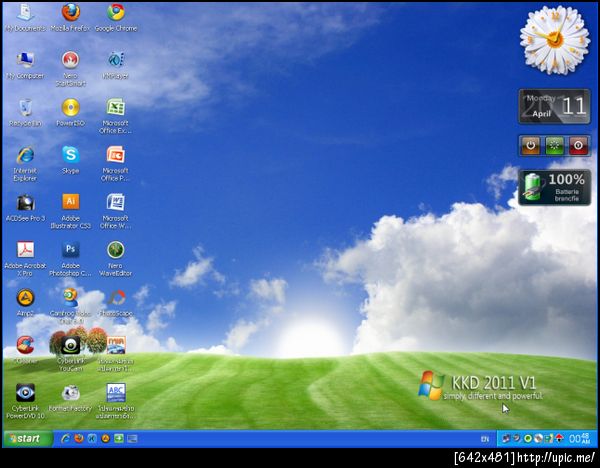Click Show Desktop in Quick Launch
The height and width of the screenshot is (468, 600).
coord(132,439)
